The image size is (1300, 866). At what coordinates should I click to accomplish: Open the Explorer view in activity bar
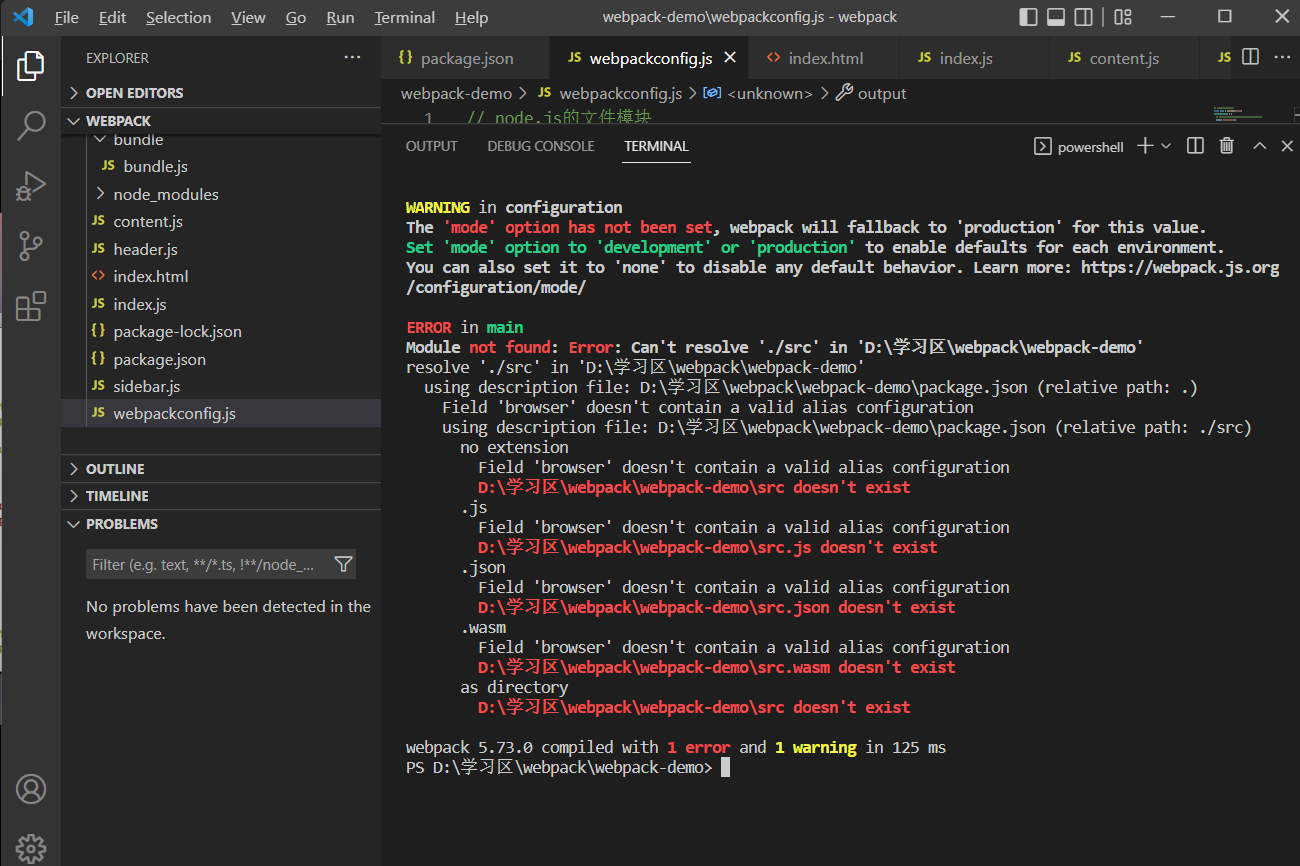click(x=31, y=67)
